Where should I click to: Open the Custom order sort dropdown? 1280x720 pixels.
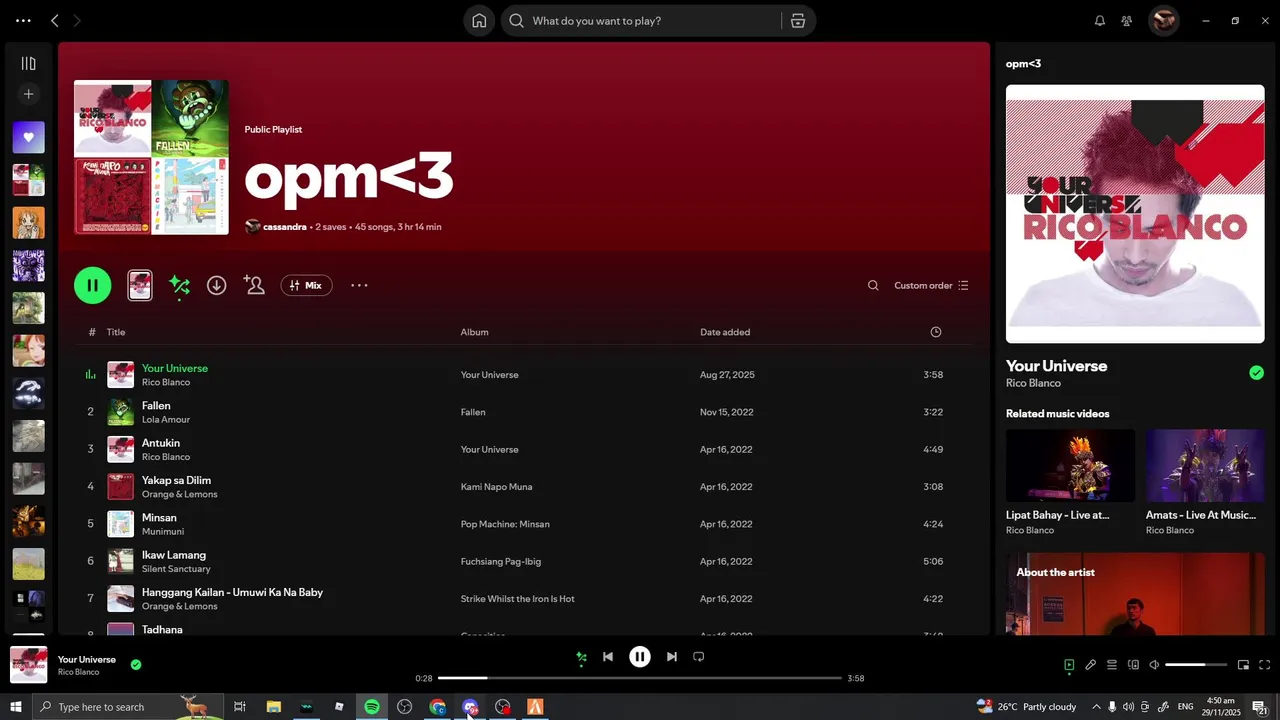(931, 286)
